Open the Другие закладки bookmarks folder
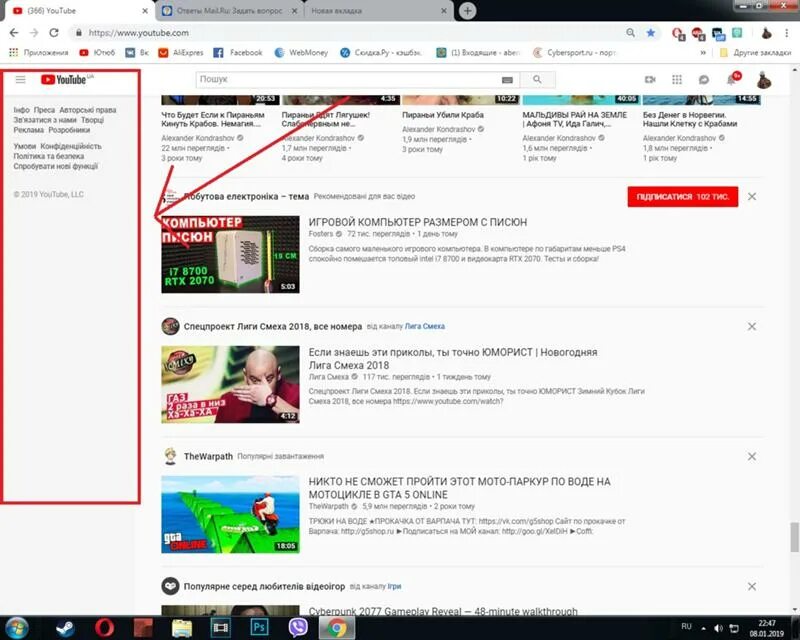 [x=755, y=53]
